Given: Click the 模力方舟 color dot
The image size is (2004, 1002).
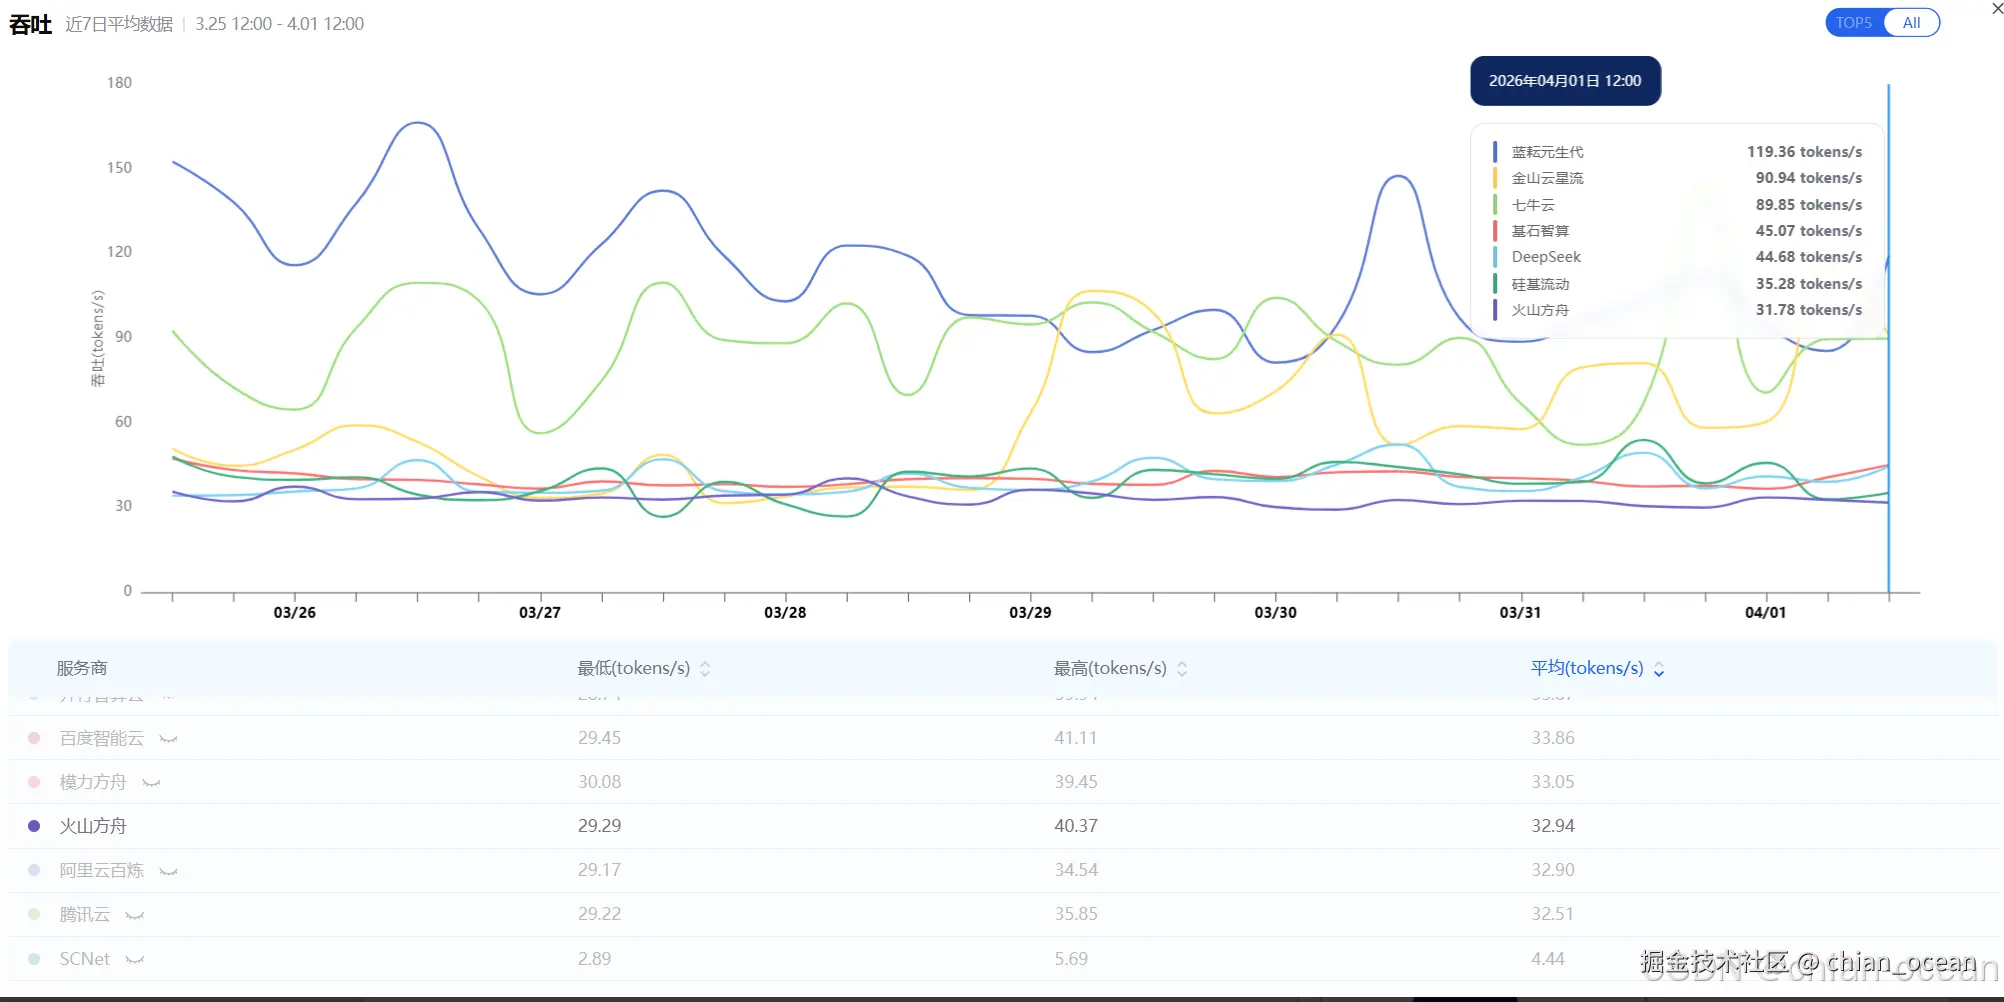Looking at the screenshot, I should (34, 782).
